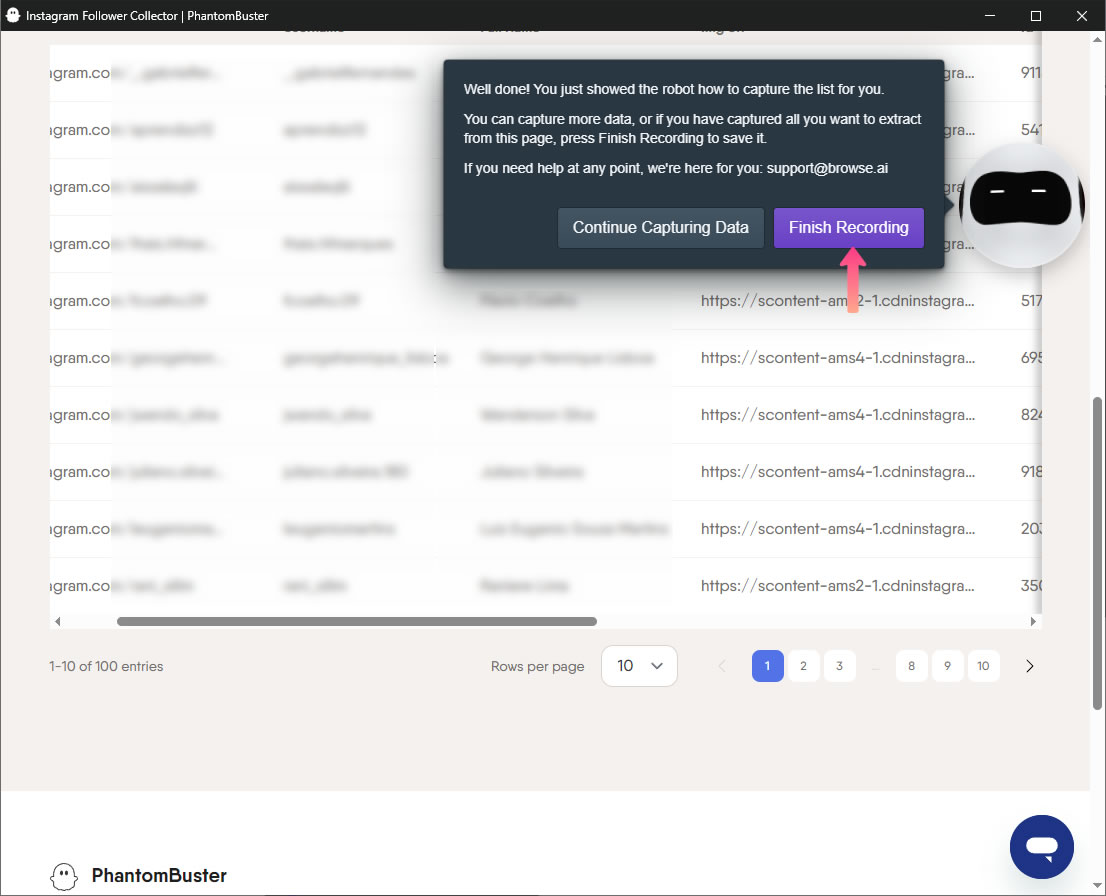Viewport: 1106px width, 896px height.
Task: Select page 1 in the pagination
Action: (x=767, y=666)
